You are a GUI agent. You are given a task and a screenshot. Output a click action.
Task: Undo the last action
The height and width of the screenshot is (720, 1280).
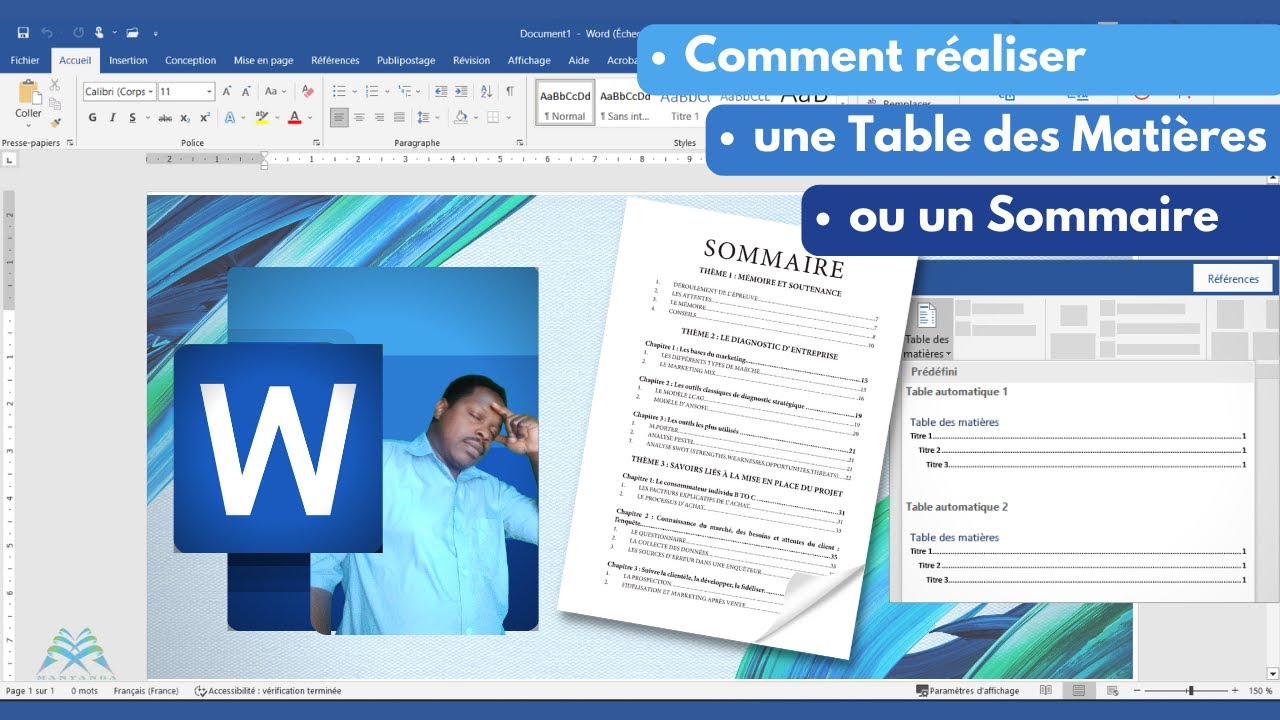point(47,33)
